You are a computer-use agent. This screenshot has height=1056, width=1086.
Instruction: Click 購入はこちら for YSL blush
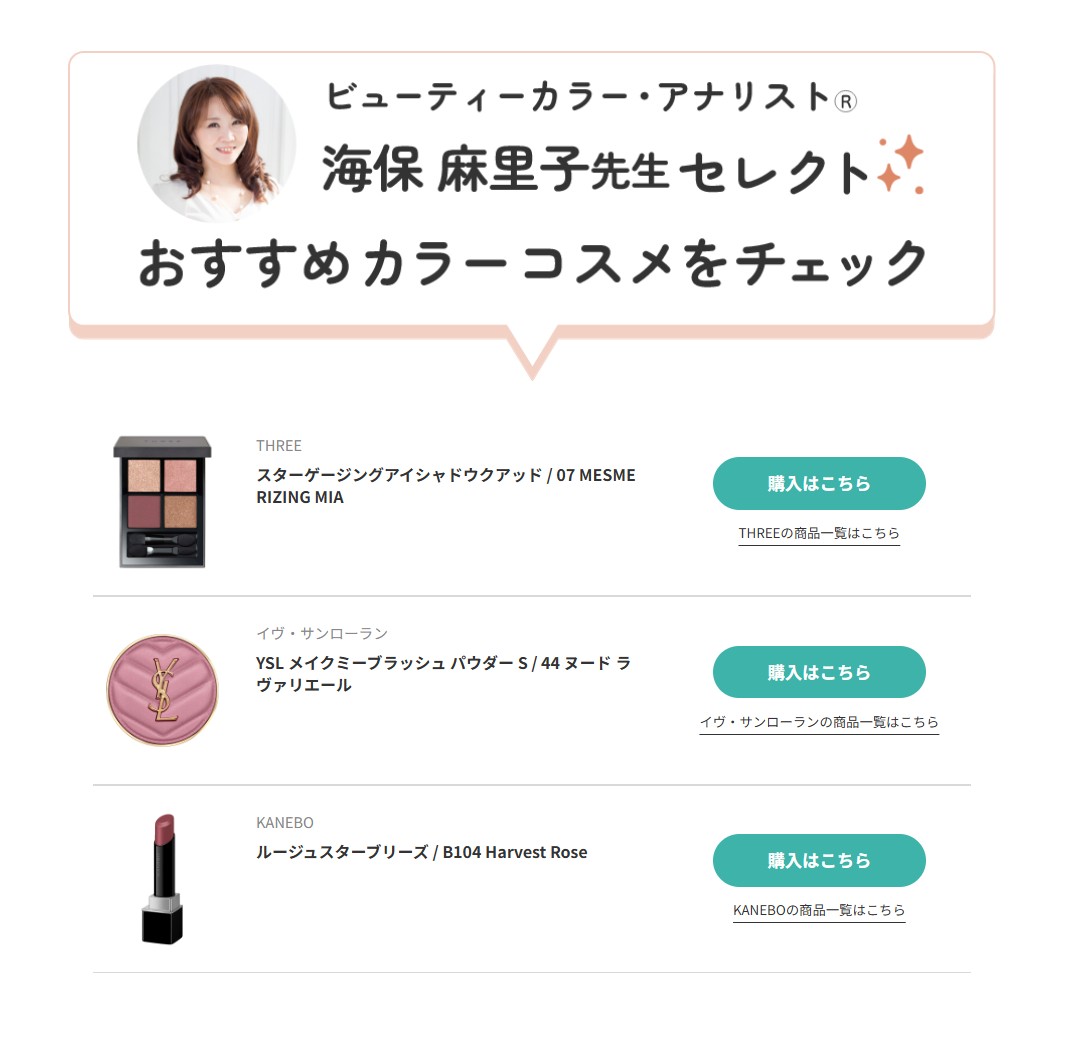[x=819, y=672]
